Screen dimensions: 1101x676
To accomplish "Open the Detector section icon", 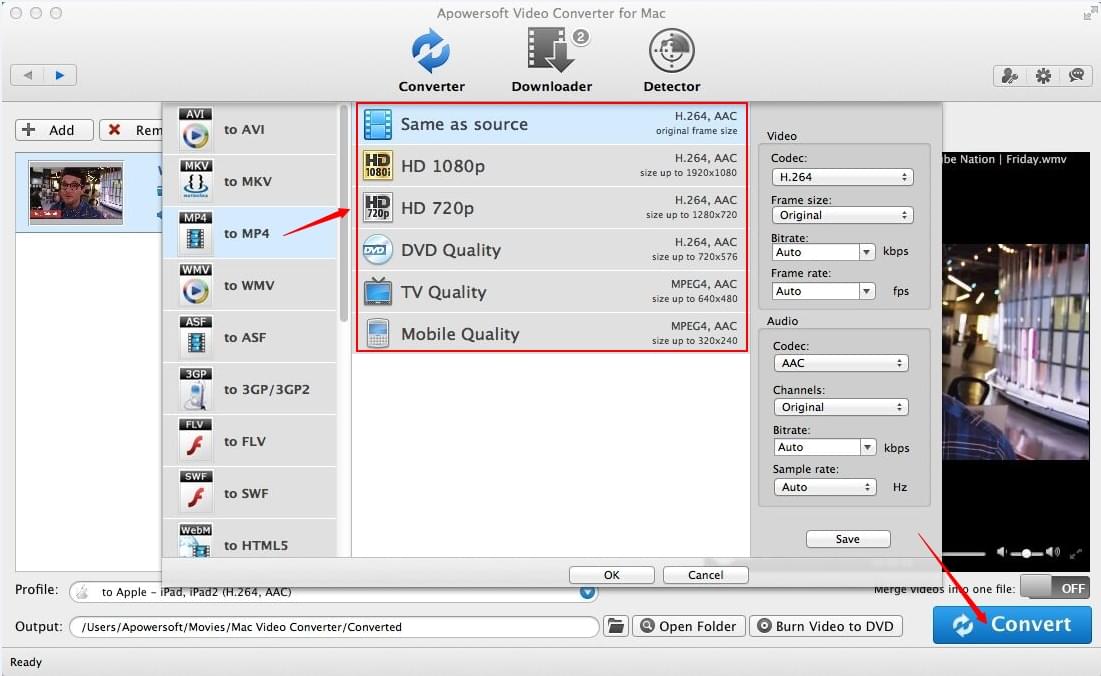I will coord(671,51).
